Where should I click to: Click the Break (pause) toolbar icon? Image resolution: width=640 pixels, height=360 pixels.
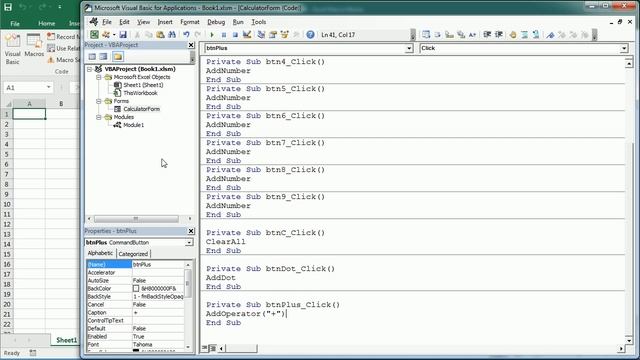point(224,35)
